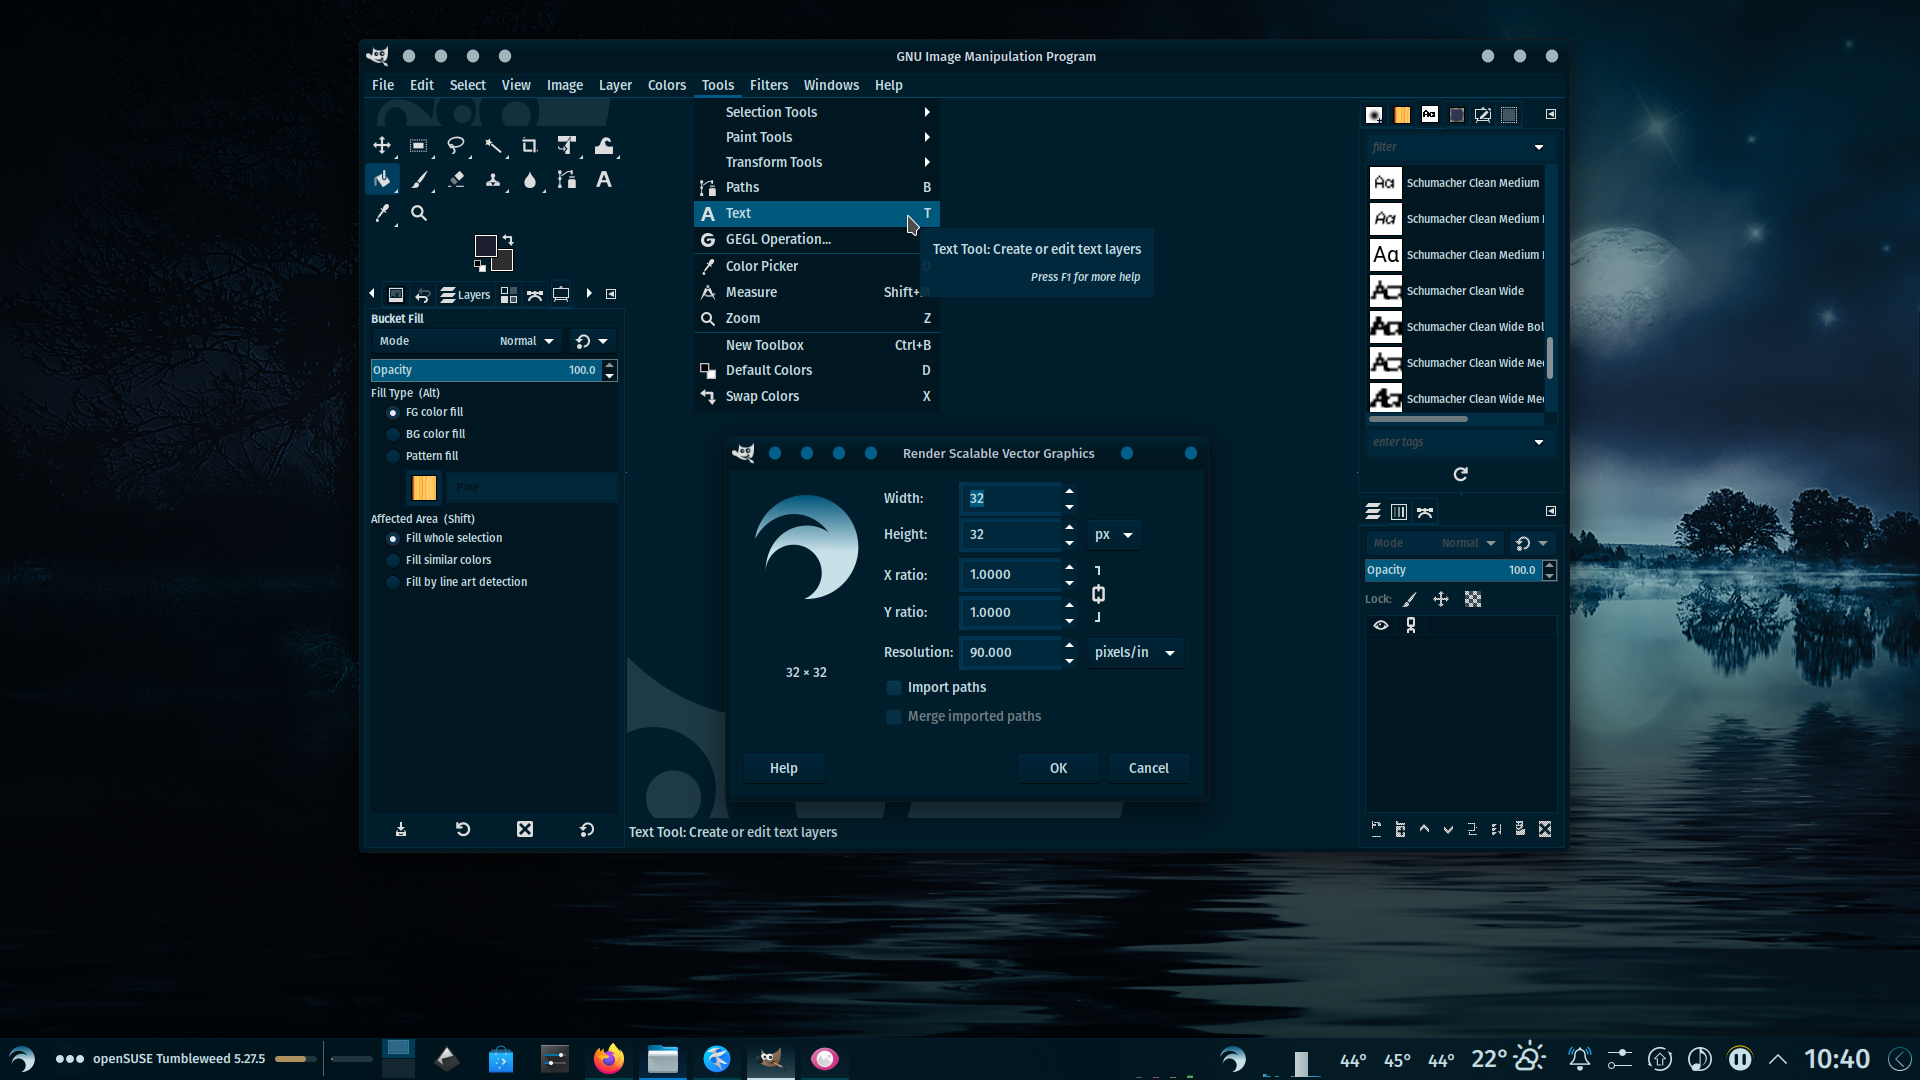Choose Pattern fill radio button
The width and height of the screenshot is (1920, 1080).
[393, 456]
